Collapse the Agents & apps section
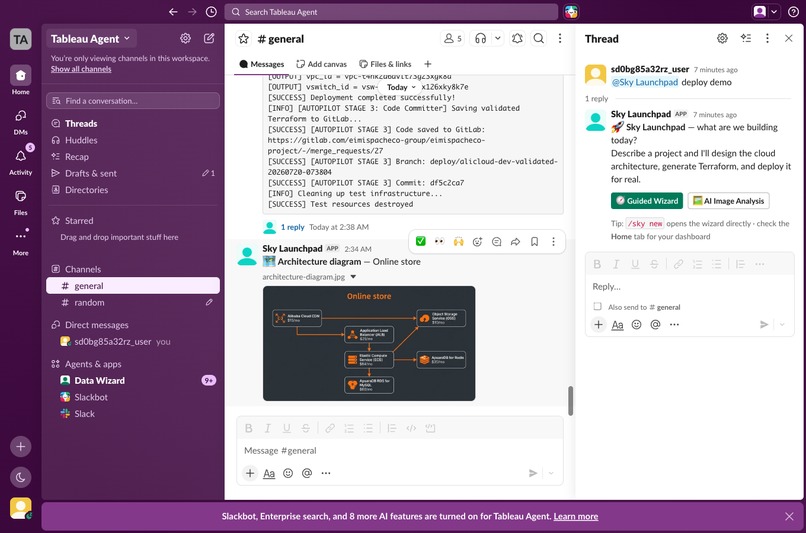 tap(93, 364)
